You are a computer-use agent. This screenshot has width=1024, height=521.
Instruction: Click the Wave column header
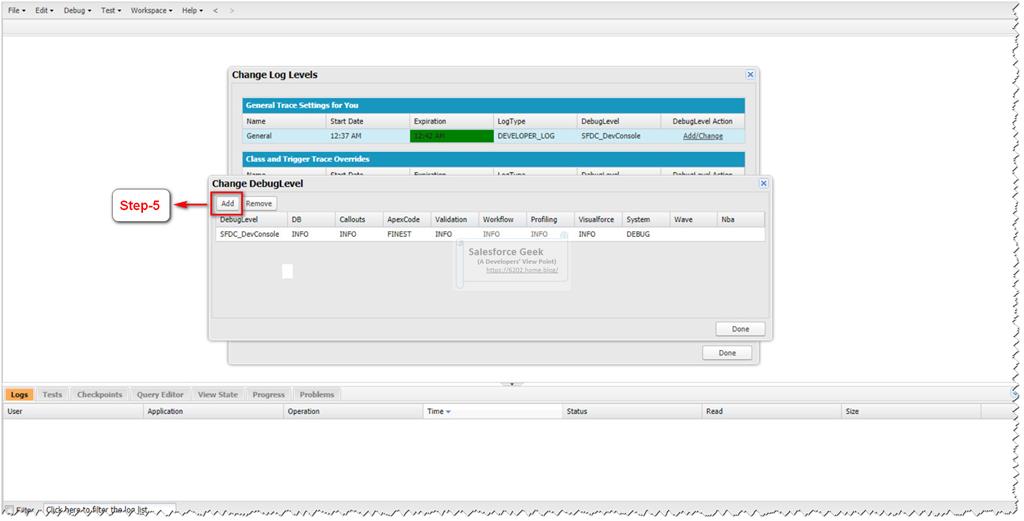click(x=693, y=219)
